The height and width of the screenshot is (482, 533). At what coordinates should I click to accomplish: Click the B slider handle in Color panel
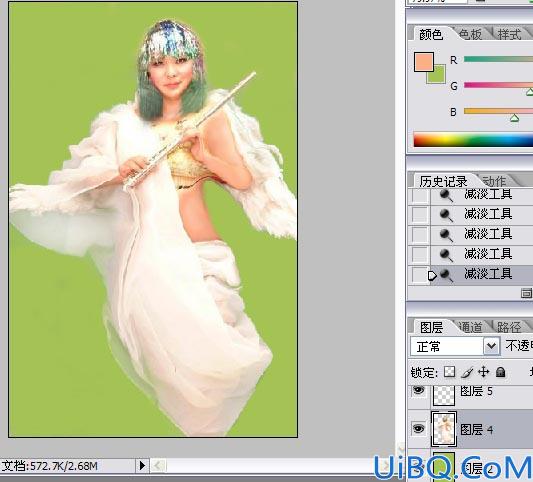coord(515,118)
